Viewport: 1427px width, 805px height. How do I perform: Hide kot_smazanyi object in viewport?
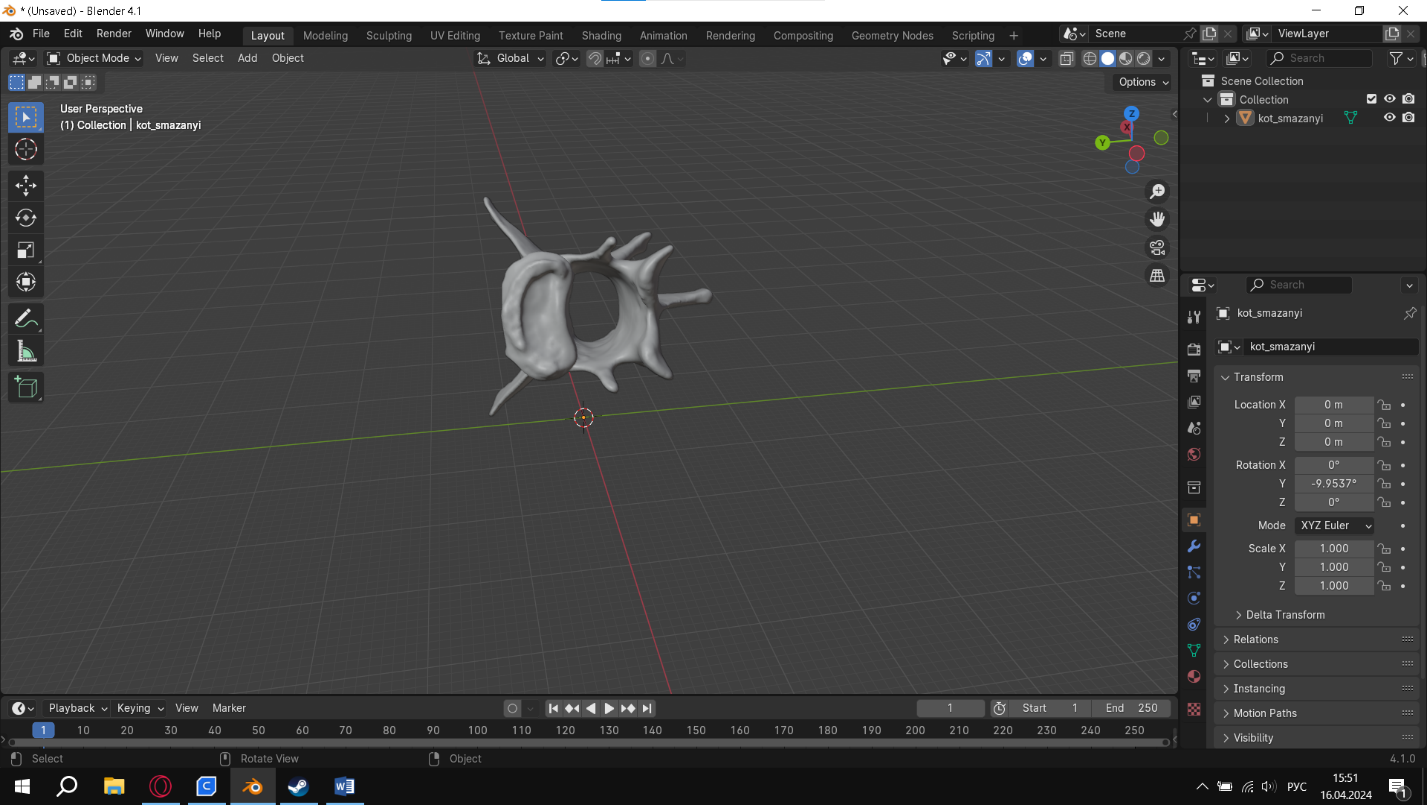pos(1389,118)
